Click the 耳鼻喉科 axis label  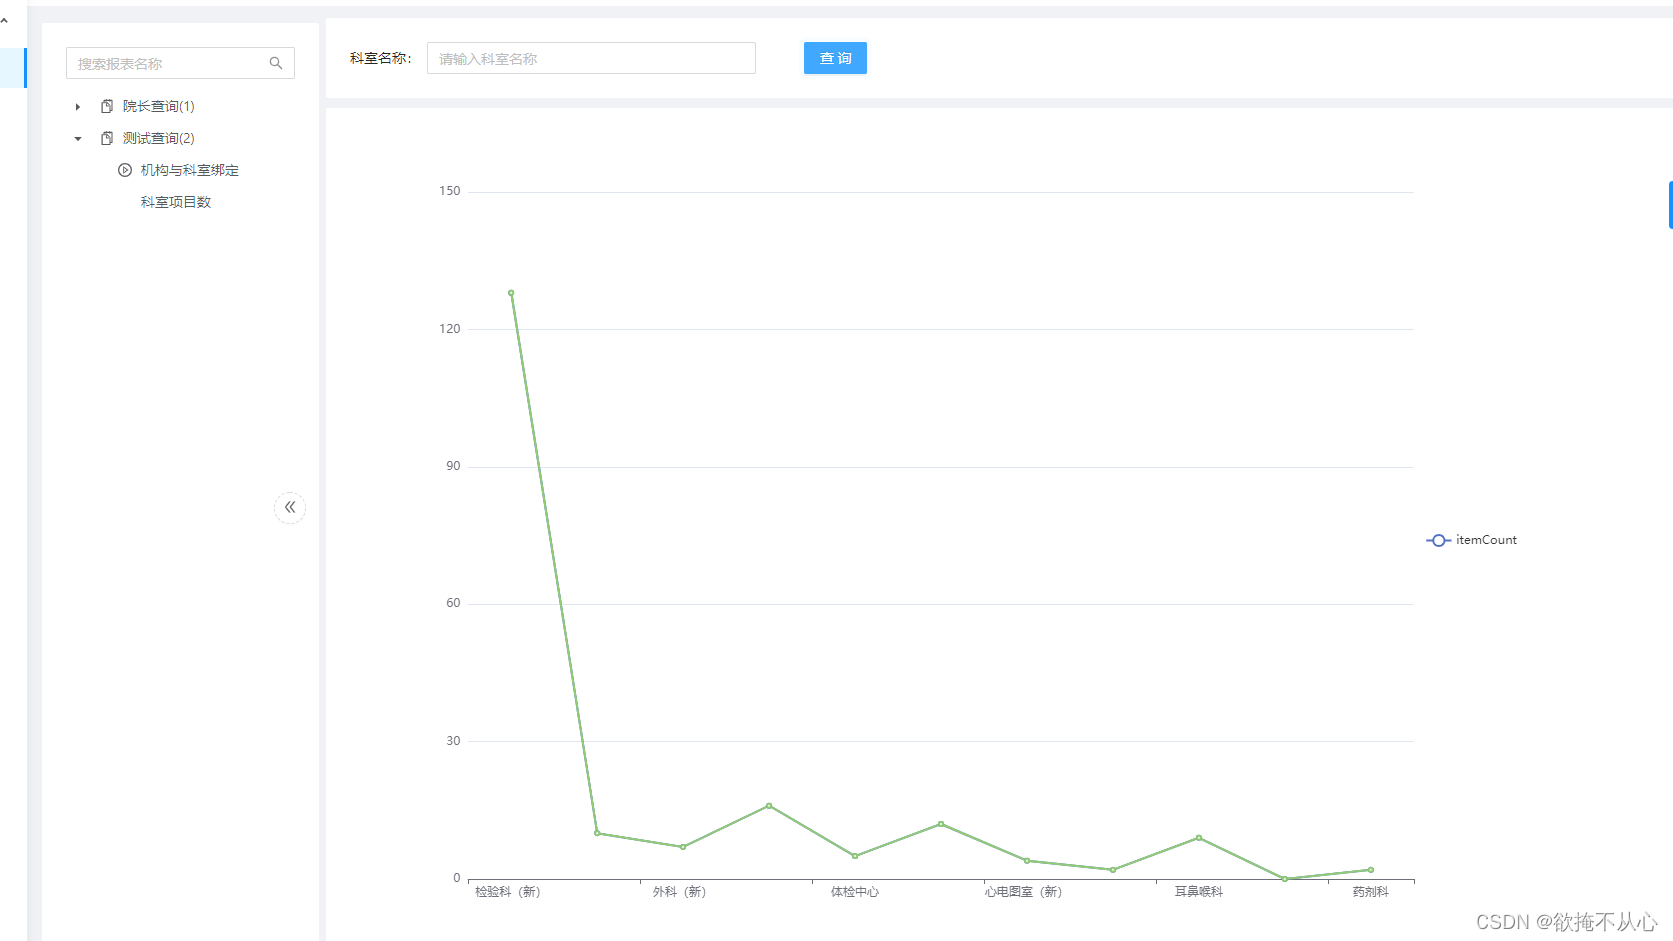coord(1199,892)
